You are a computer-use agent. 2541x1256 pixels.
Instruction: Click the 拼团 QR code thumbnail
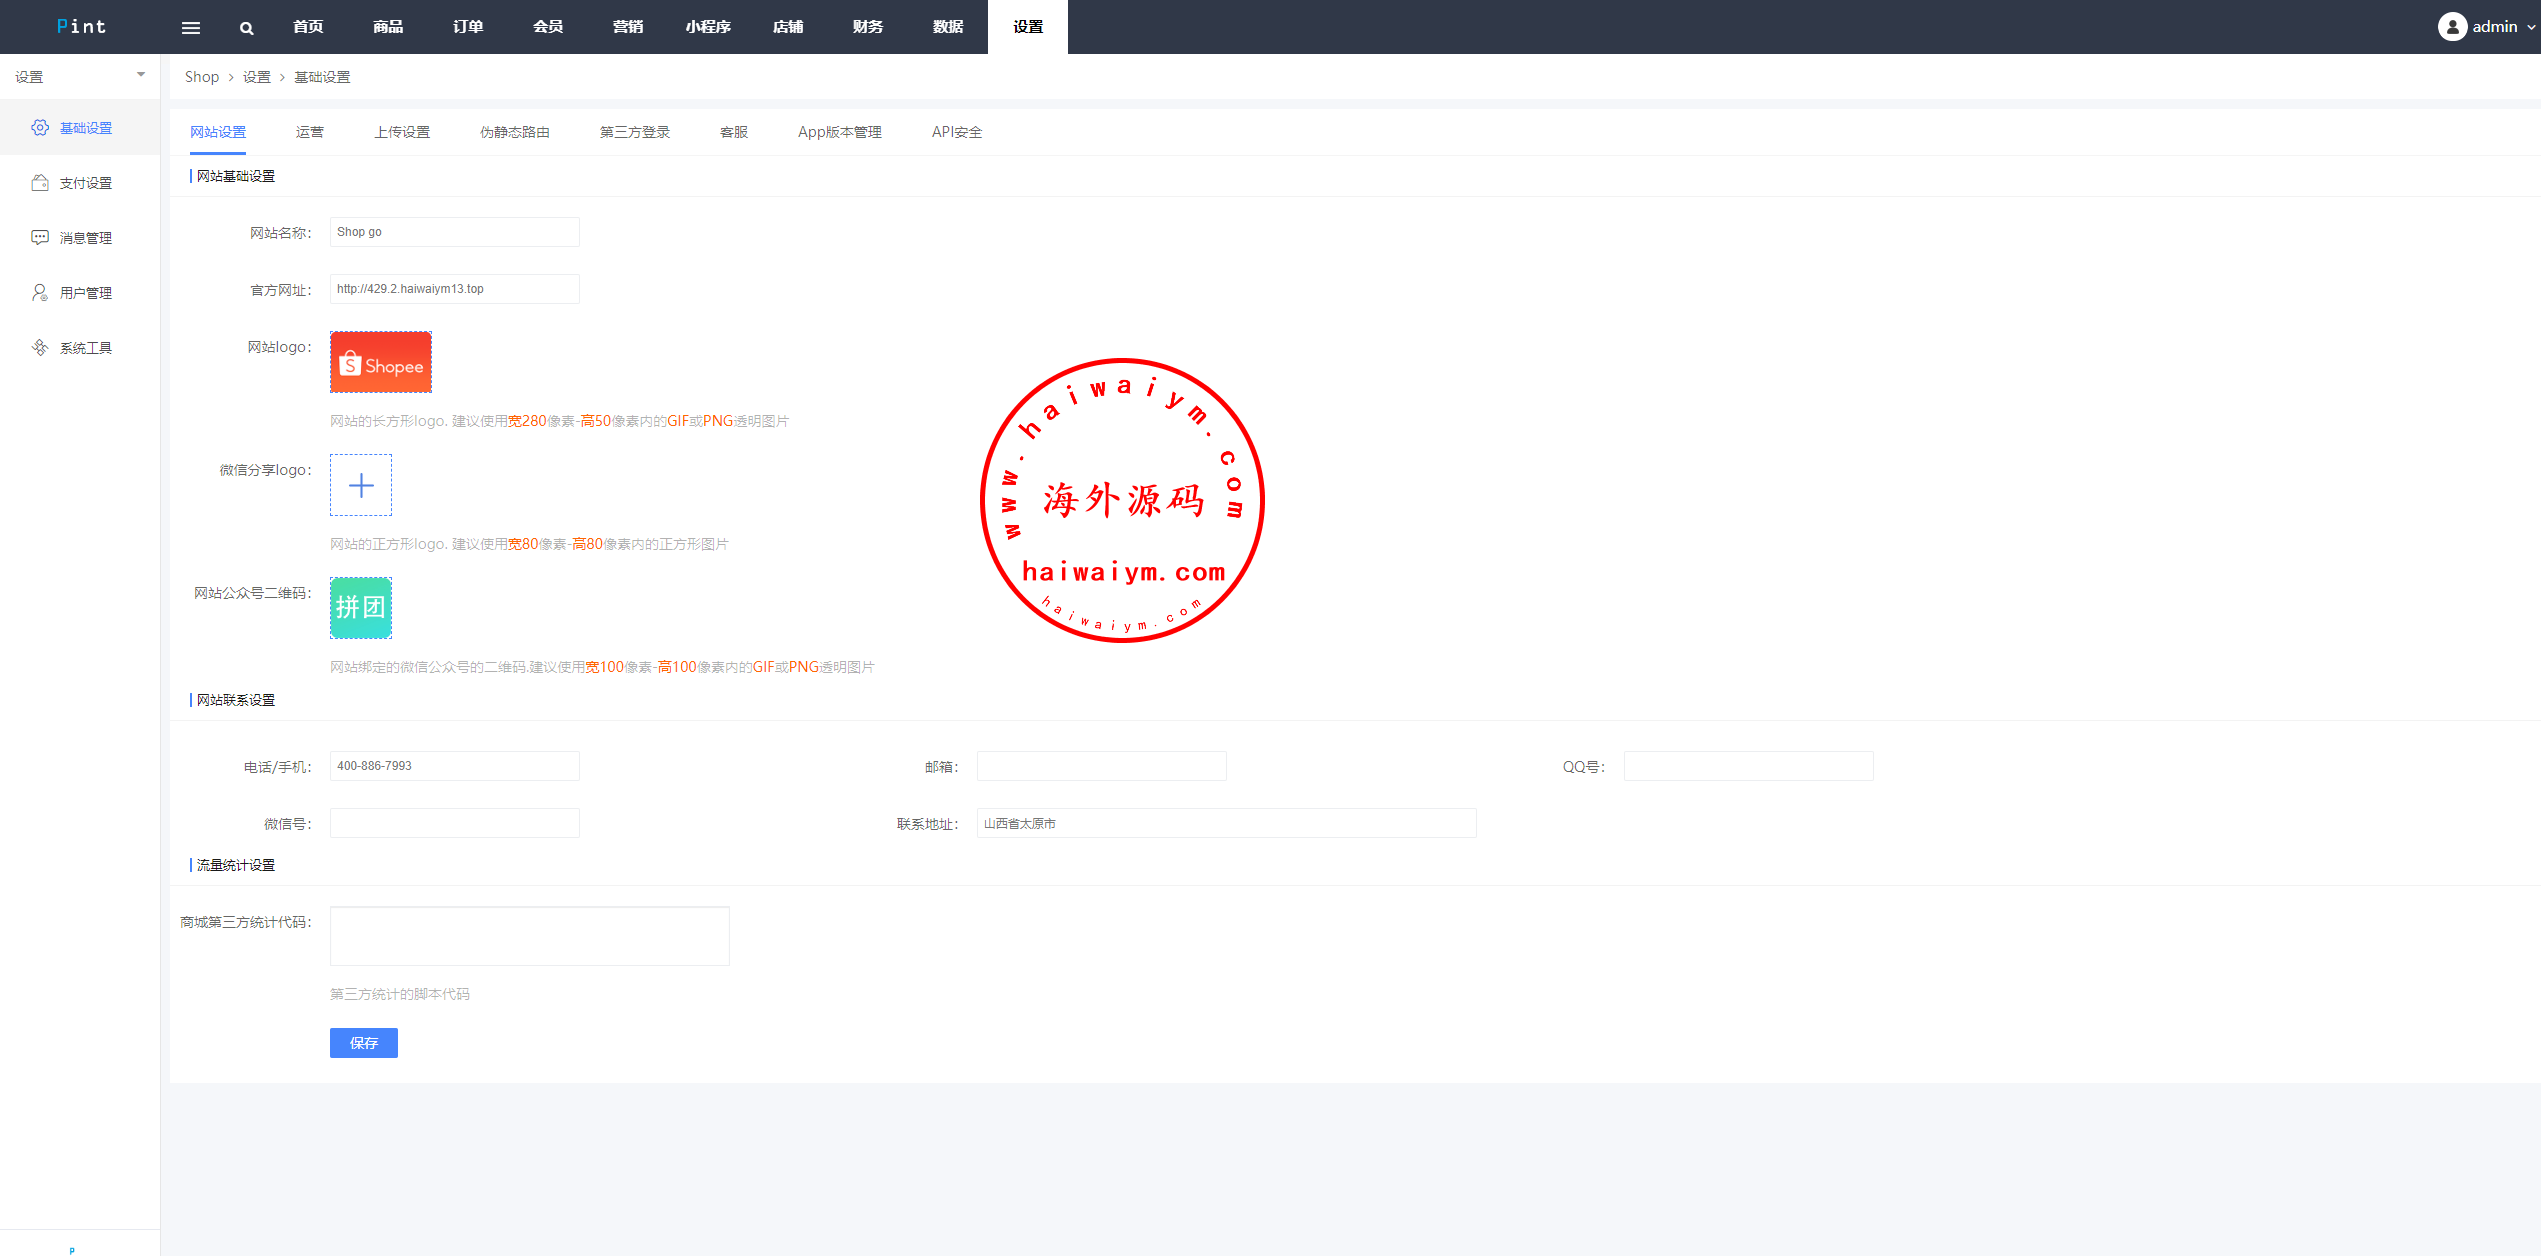[x=361, y=608]
